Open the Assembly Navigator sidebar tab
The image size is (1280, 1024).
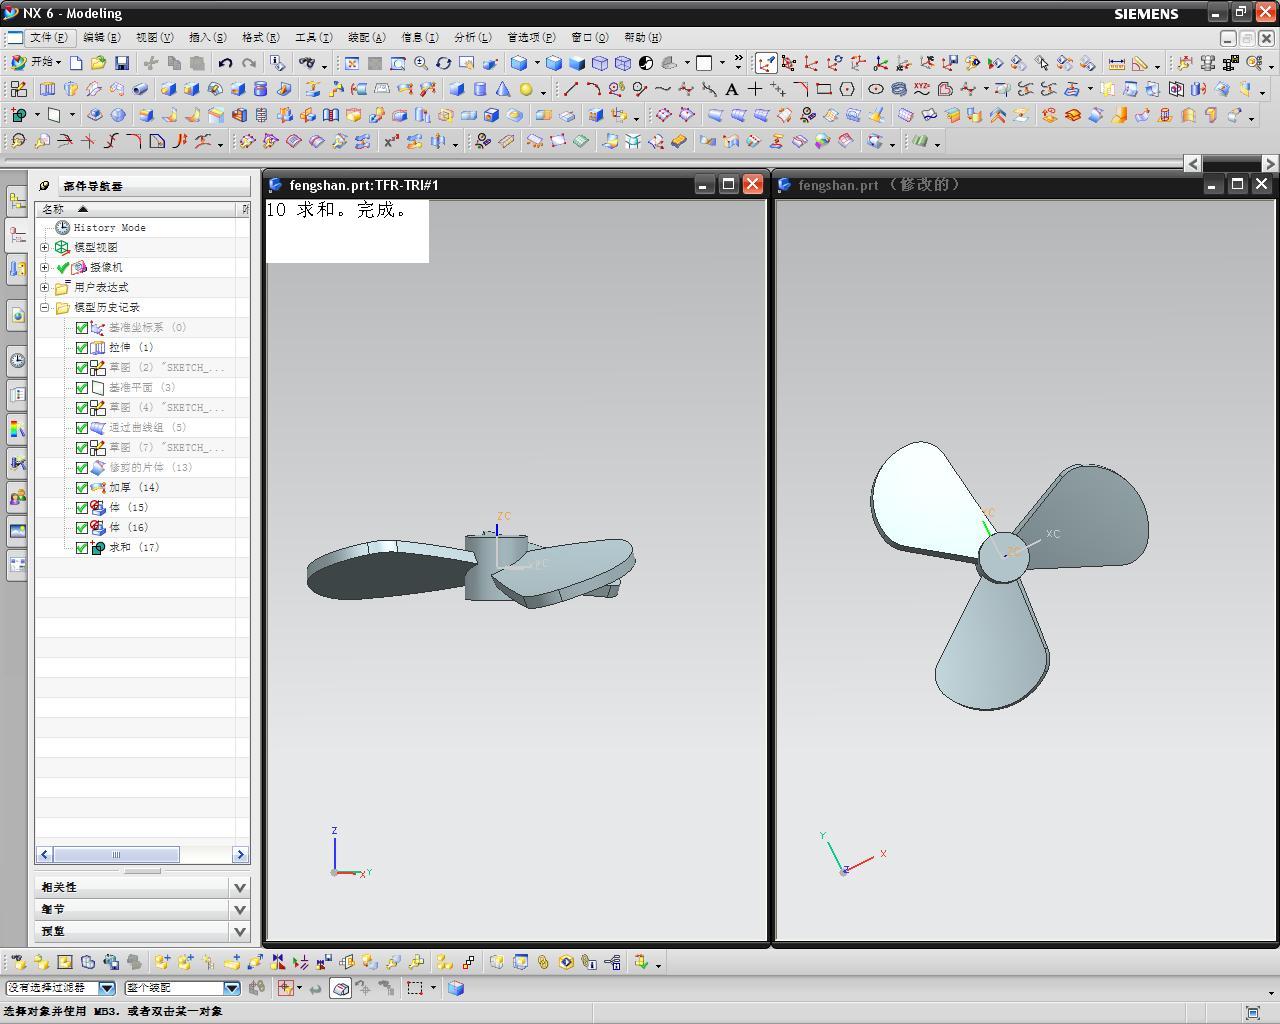[x=17, y=202]
